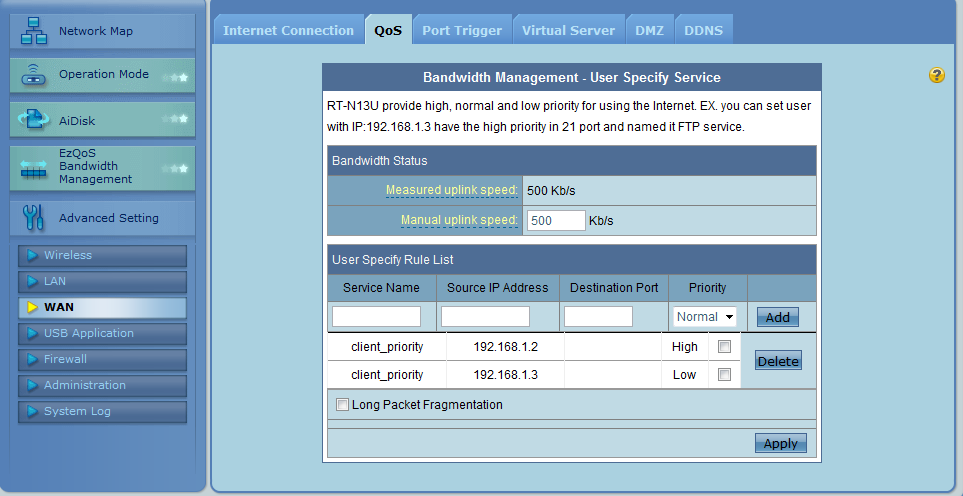963x496 pixels.
Task: Open EzQoS Bandwidth Management menu item
Action: coord(103,168)
